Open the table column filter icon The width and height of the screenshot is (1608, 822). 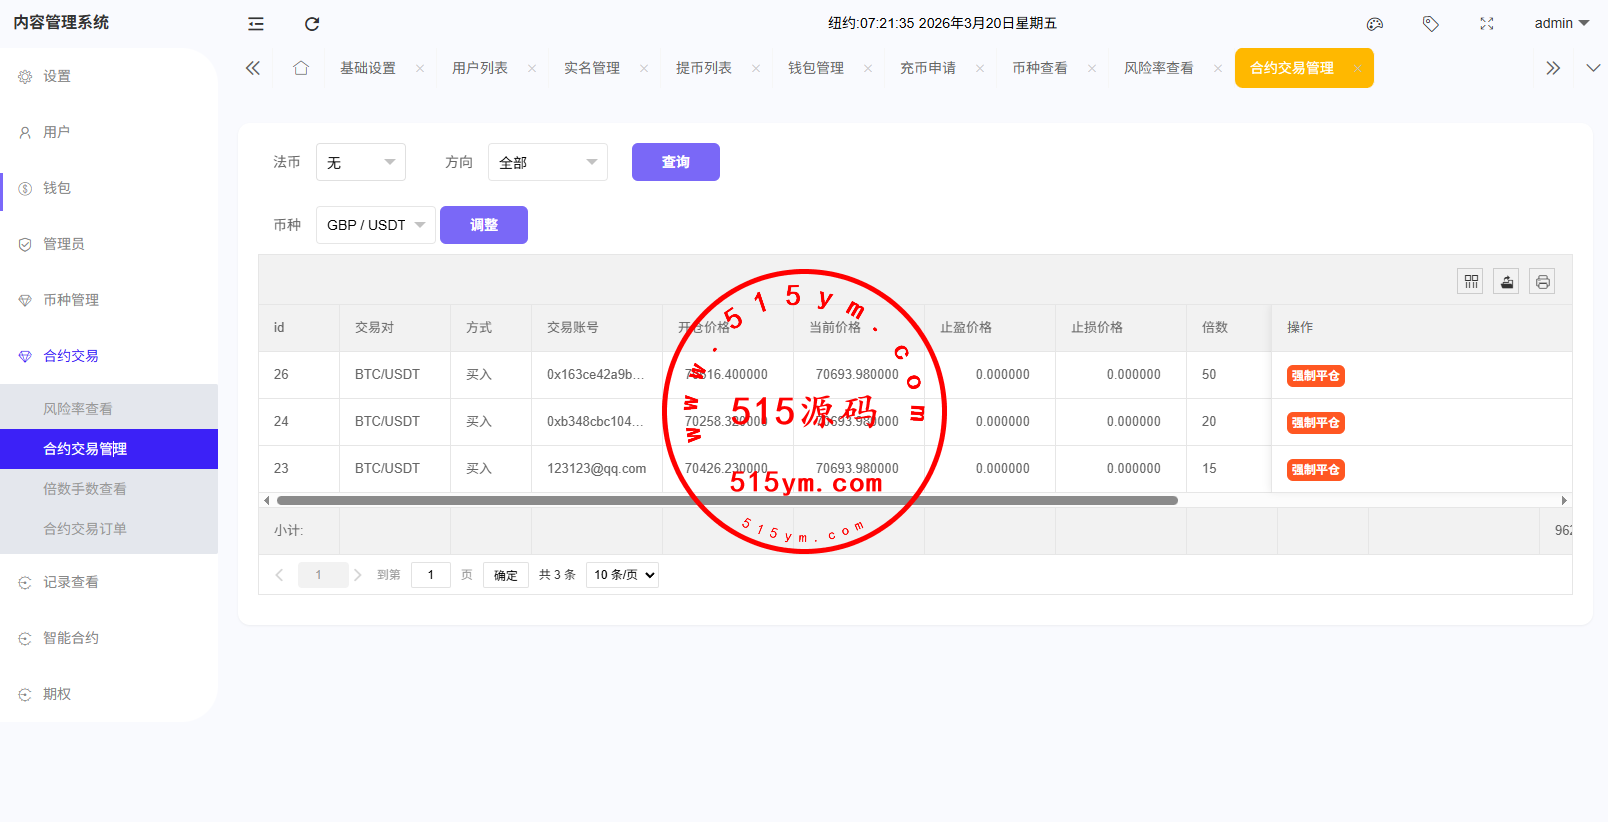[x=1471, y=282]
